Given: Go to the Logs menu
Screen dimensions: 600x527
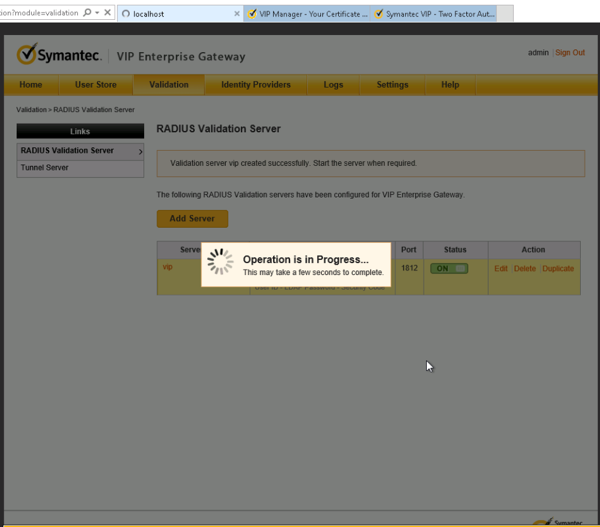Looking at the screenshot, I should [333, 85].
